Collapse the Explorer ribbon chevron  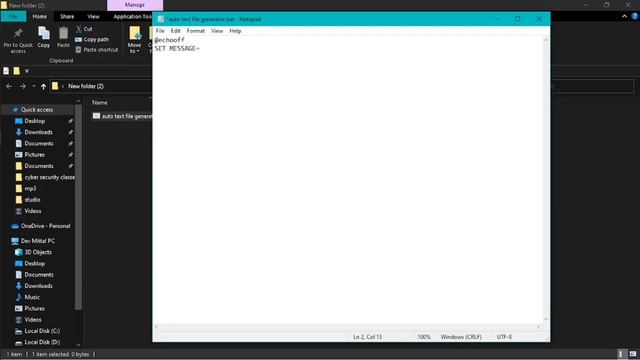point(624,16)
